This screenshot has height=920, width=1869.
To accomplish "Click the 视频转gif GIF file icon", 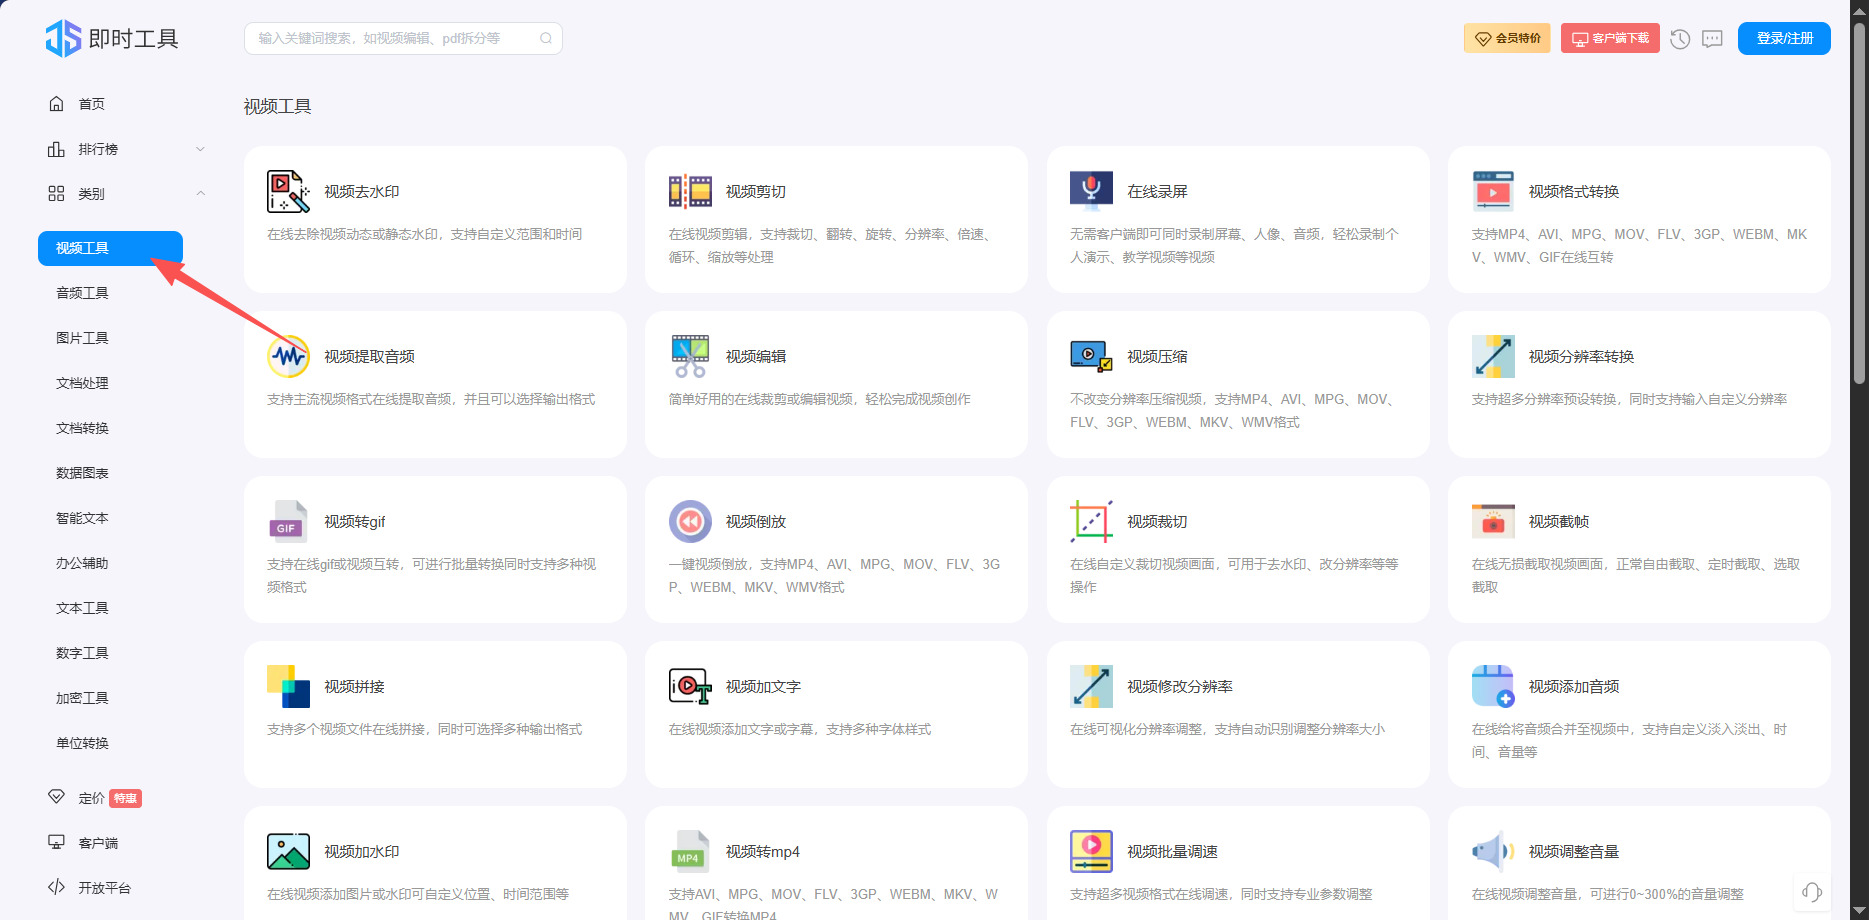I will click(288, 521).
